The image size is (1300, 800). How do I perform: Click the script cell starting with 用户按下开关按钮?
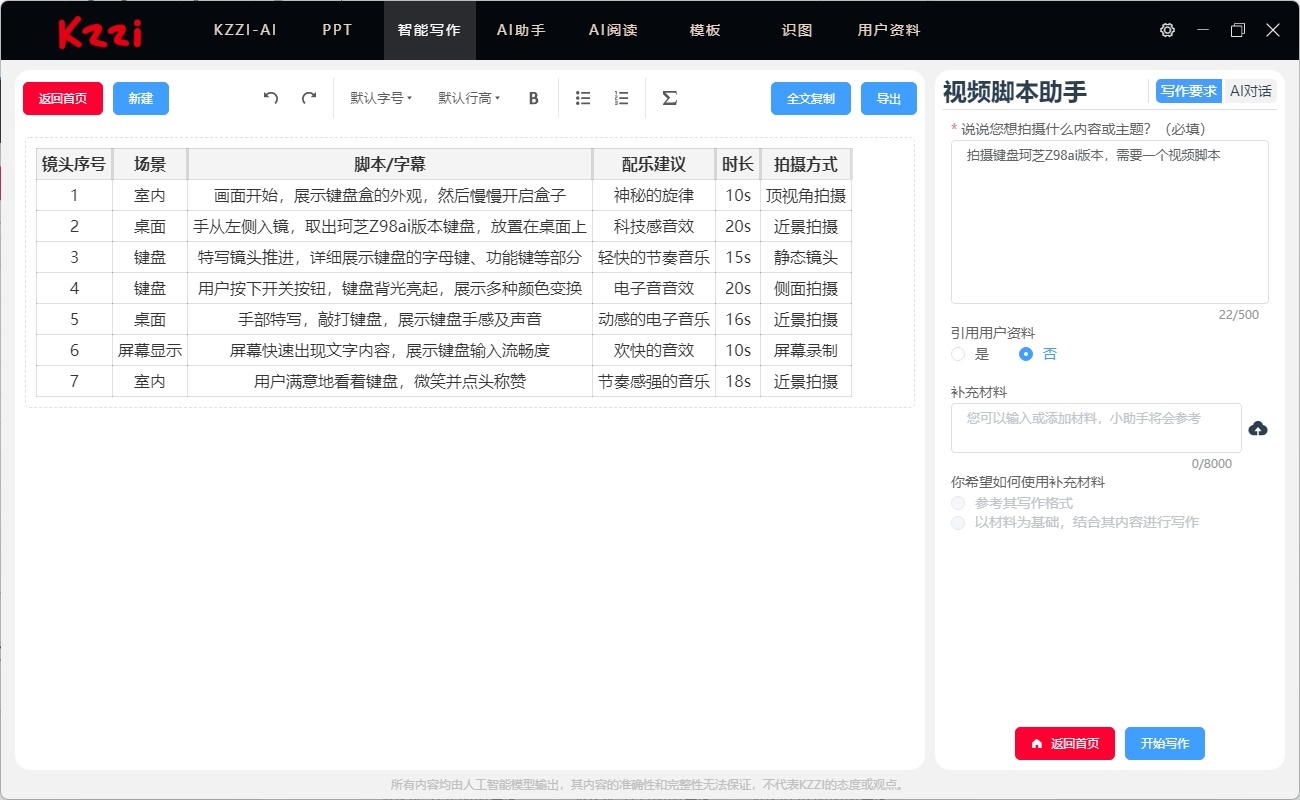point(390,288)
